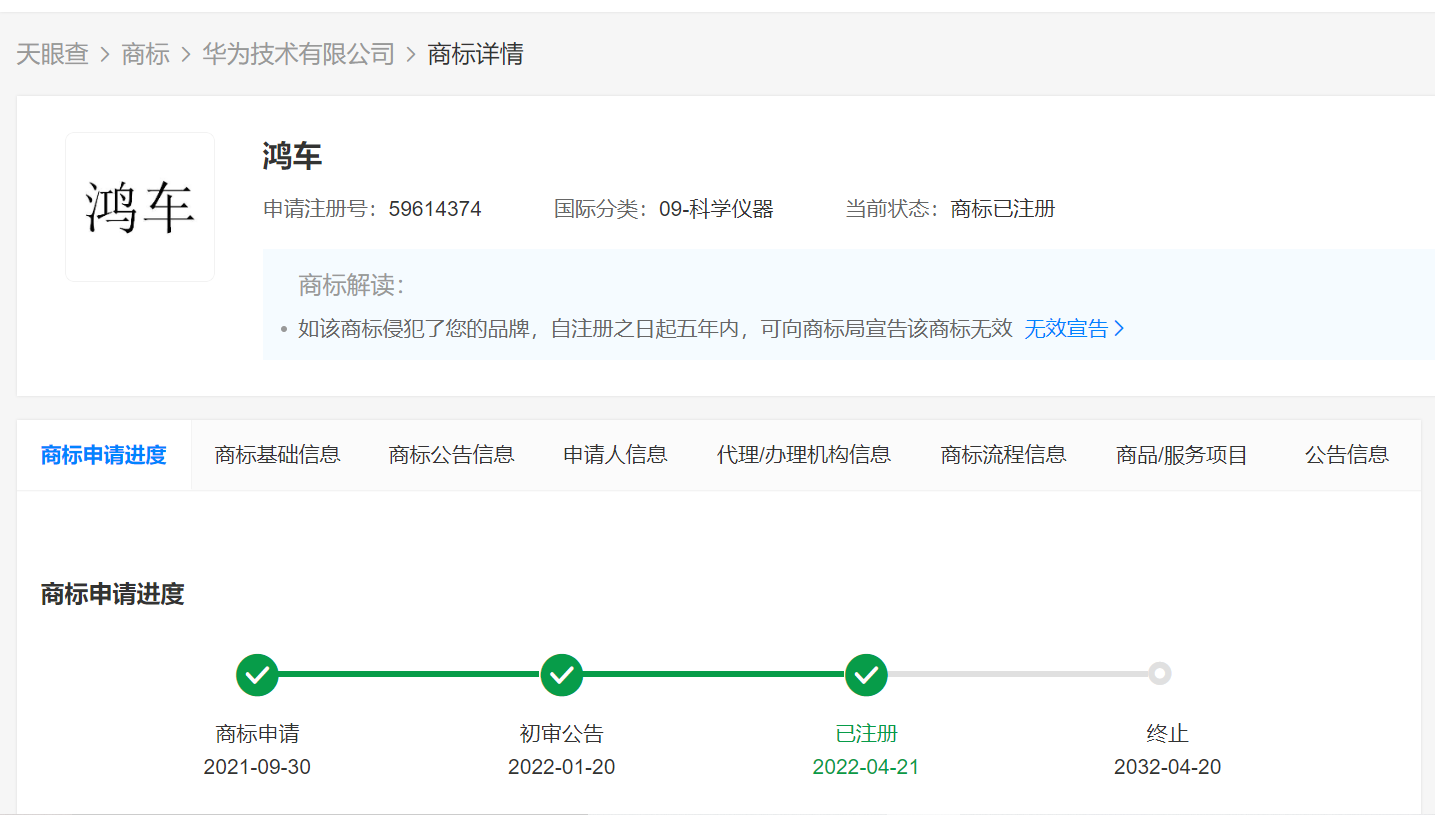The width and height of the screenshot is (1435, 815).
Task: Click the date 2032-04-20
Action: coord(1168,767)
